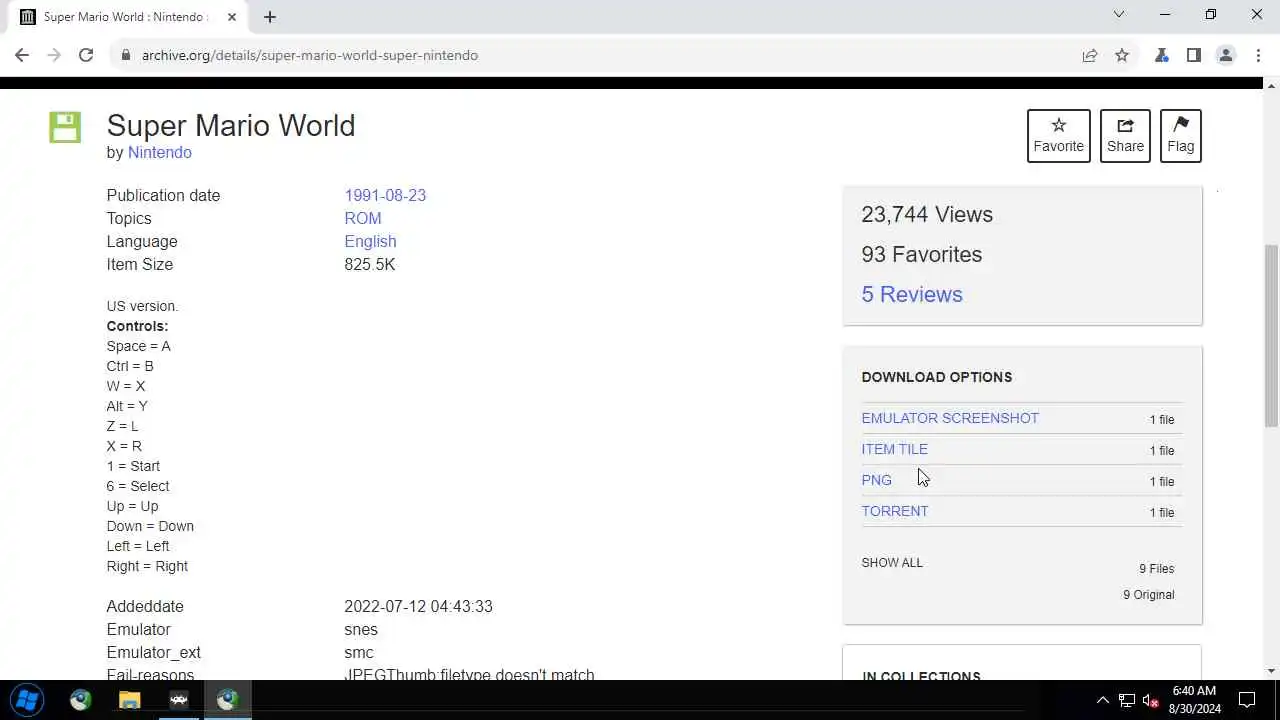The width and height of the screenshot is (1280, 720).
Task: Click the green floppy disk software icon
Action: click(x=65, y=127)
